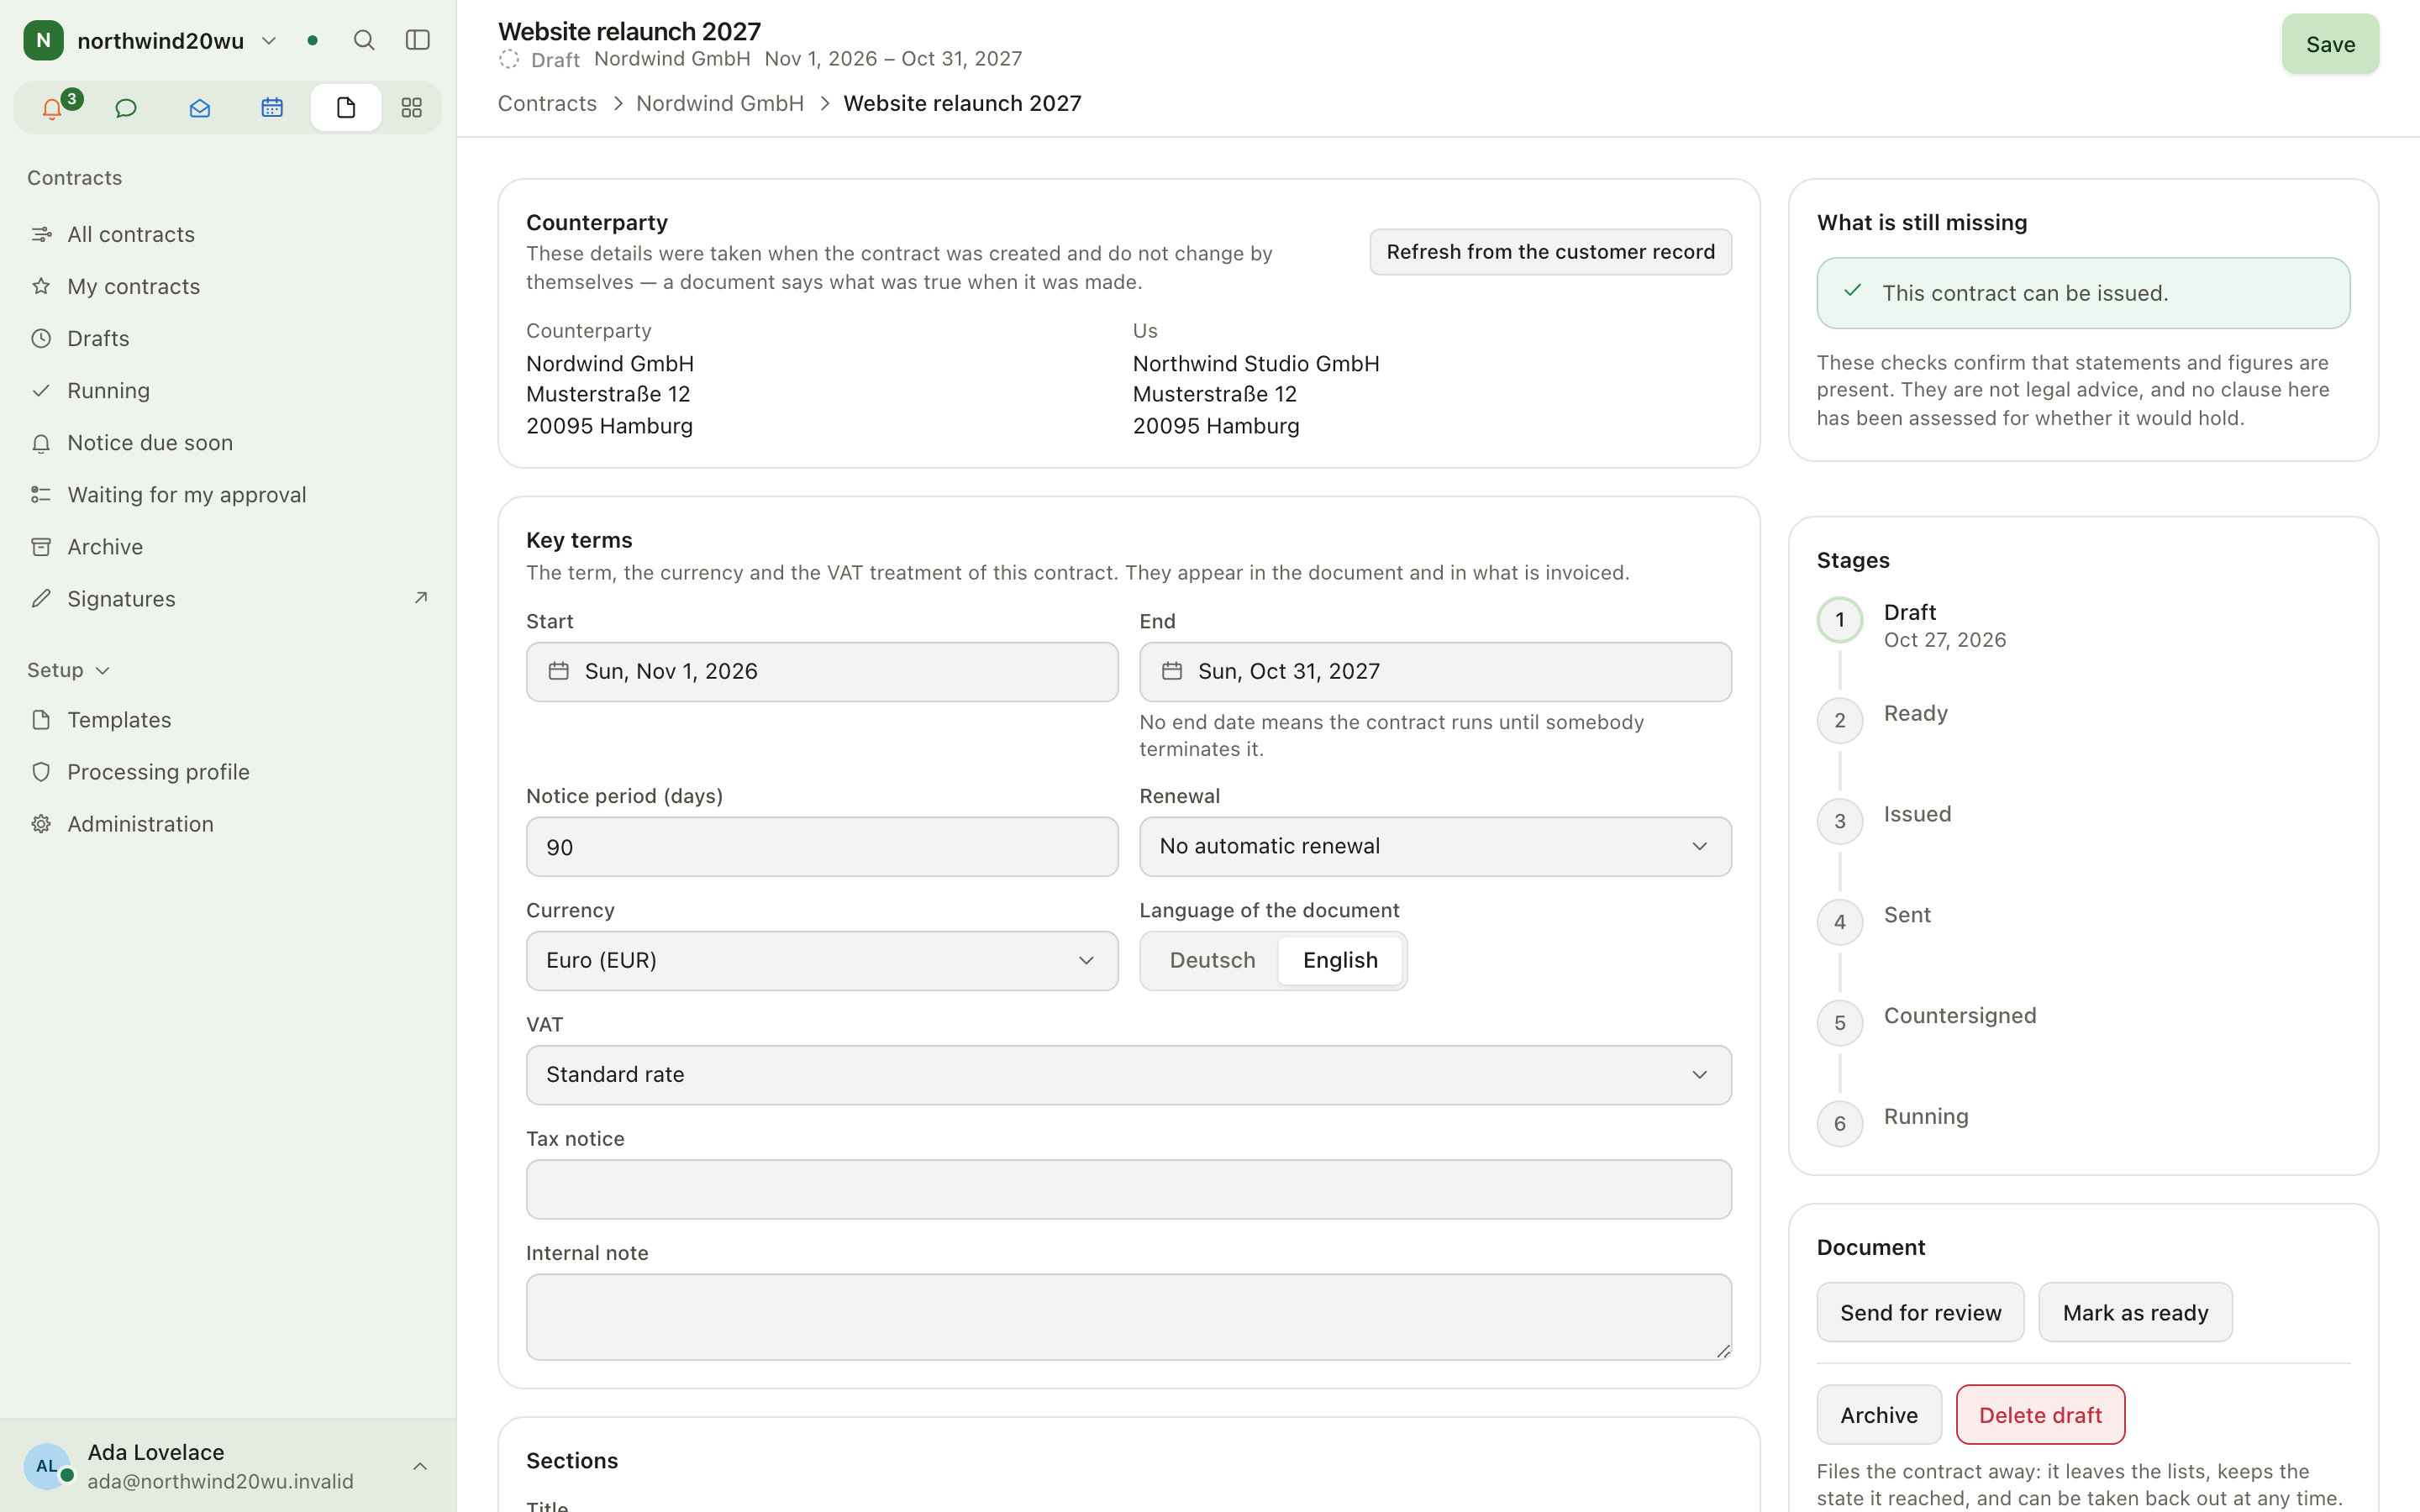This screenshot has width=2420, height=1512.
Task: Click the Nordwind GmbH breadcrumb link
Action: pos(720,103)
